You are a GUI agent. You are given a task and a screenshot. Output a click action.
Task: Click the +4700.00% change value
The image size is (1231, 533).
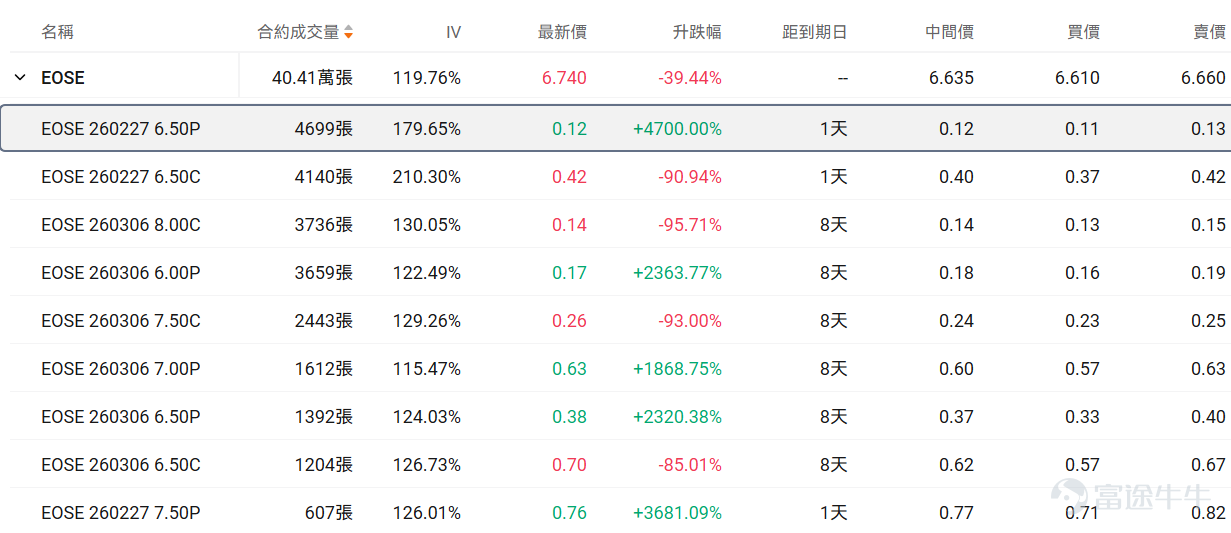coord(677,129)
